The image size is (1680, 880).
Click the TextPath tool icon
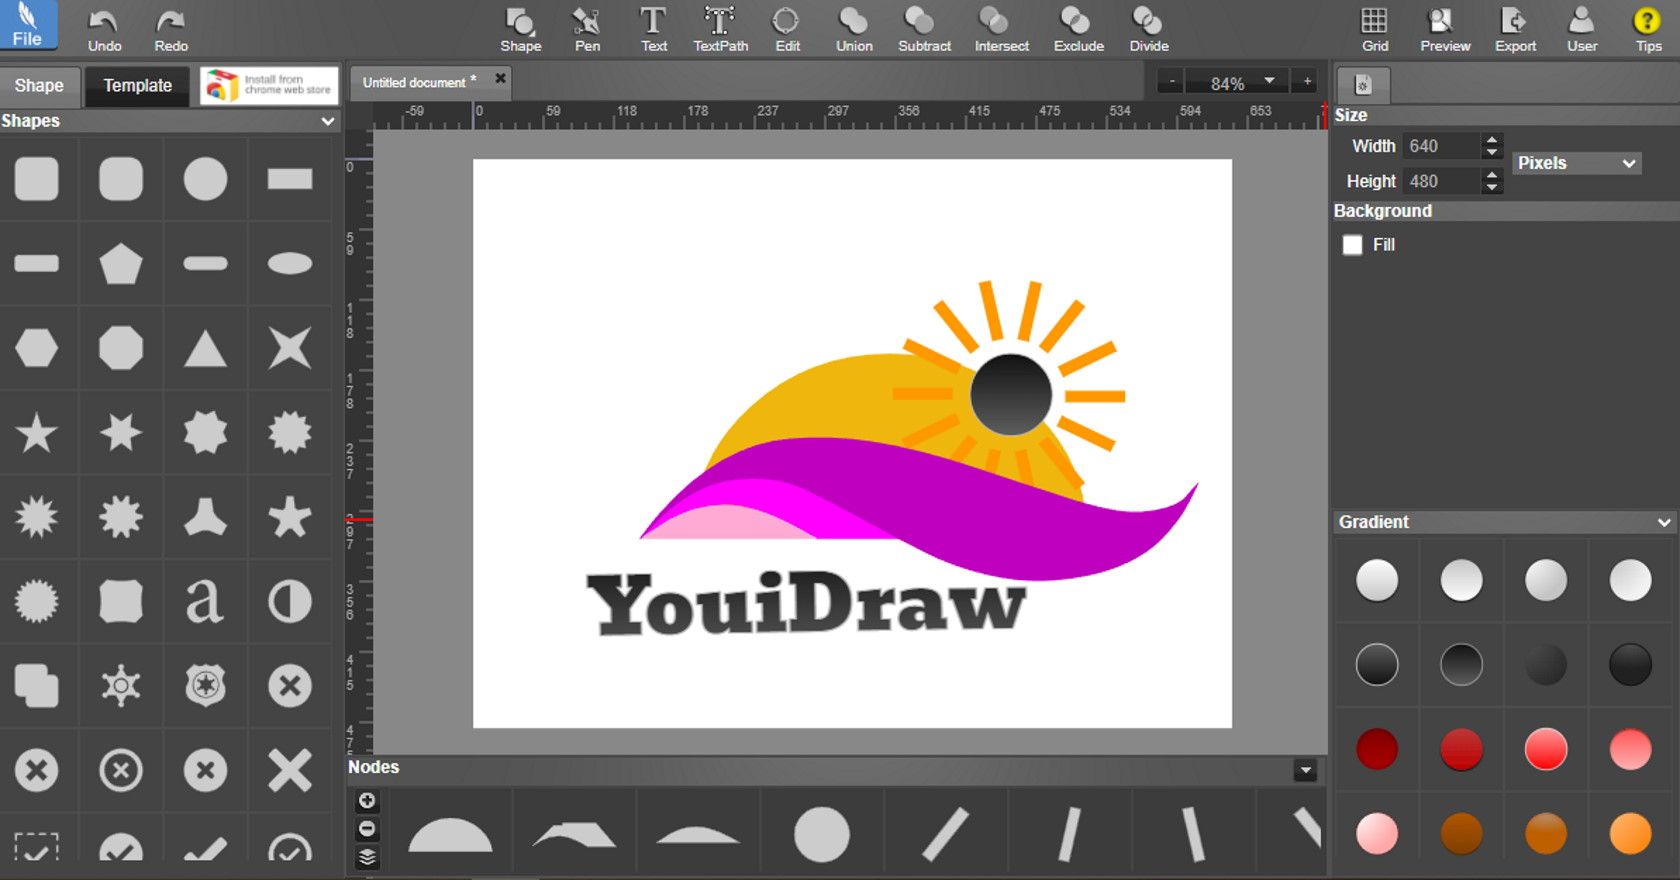point(720,29)
